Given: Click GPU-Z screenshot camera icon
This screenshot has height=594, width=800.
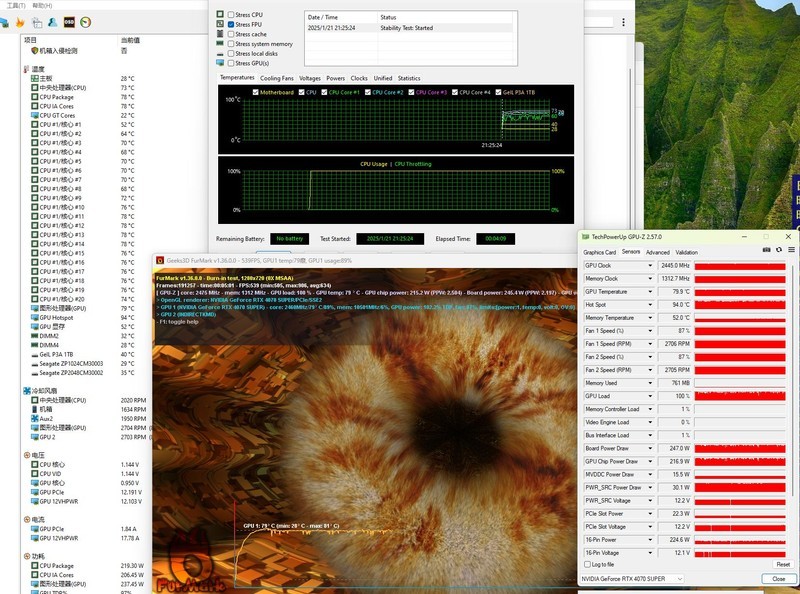Looking at the screenshot, I should click(766, 249).
